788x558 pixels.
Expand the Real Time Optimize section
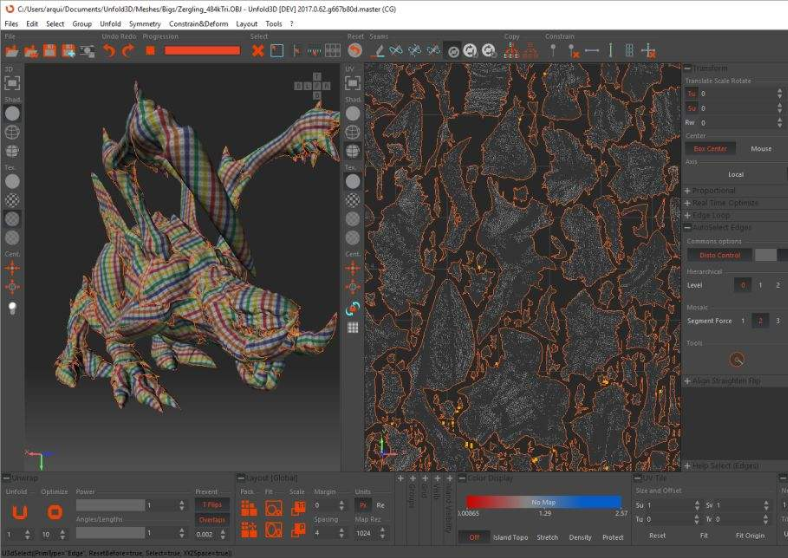click(687, 203)
